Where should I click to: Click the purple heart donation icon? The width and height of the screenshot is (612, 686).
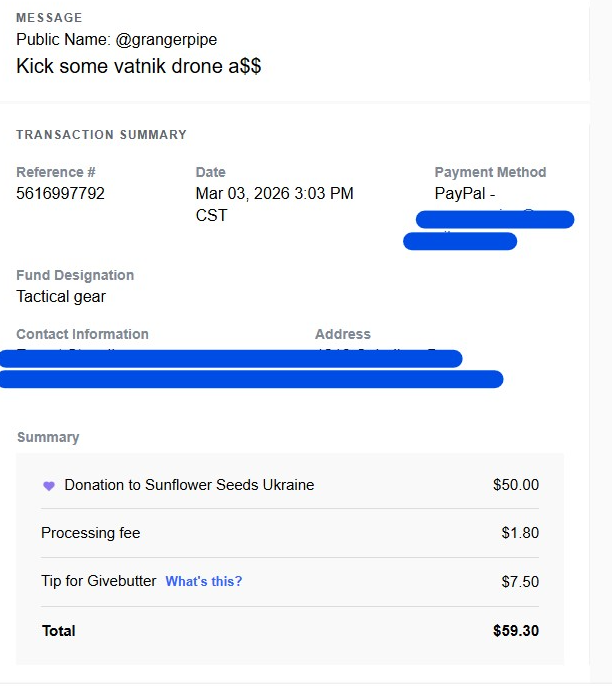pyautogui.click(x=48, y=486)
